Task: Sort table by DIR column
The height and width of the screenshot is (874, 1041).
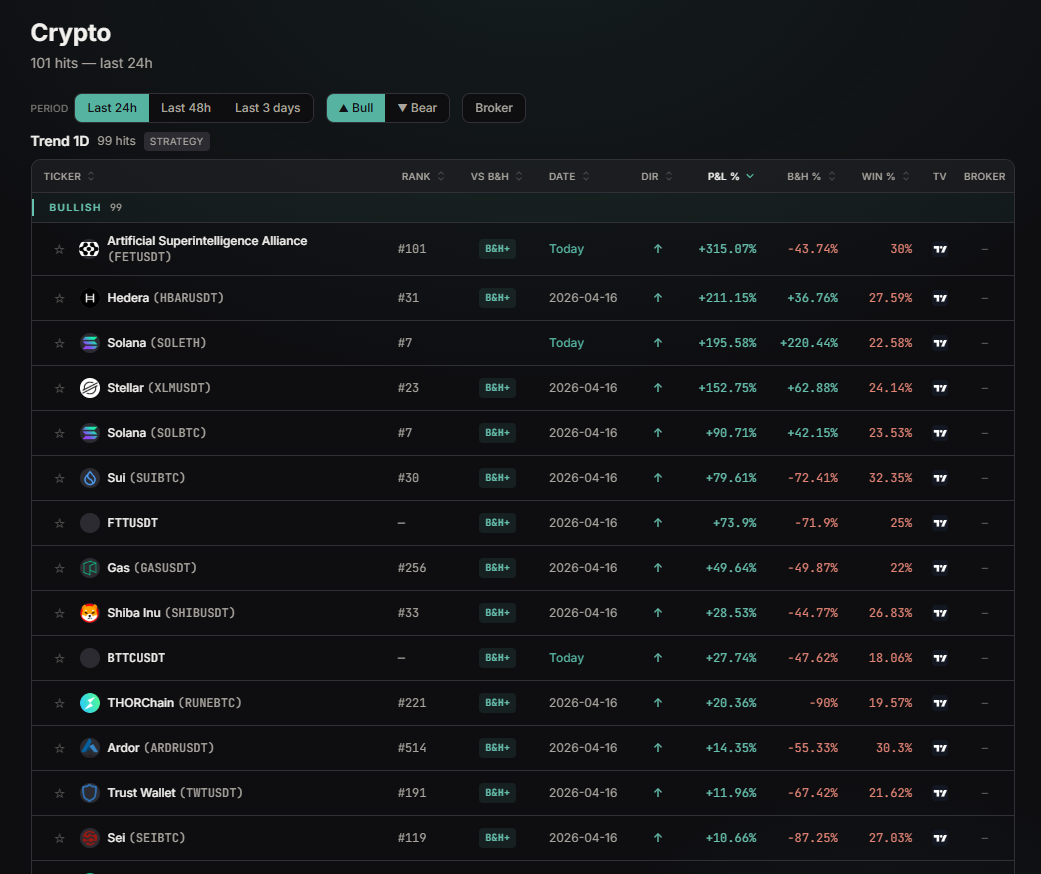Action: (x=657, y=176)
